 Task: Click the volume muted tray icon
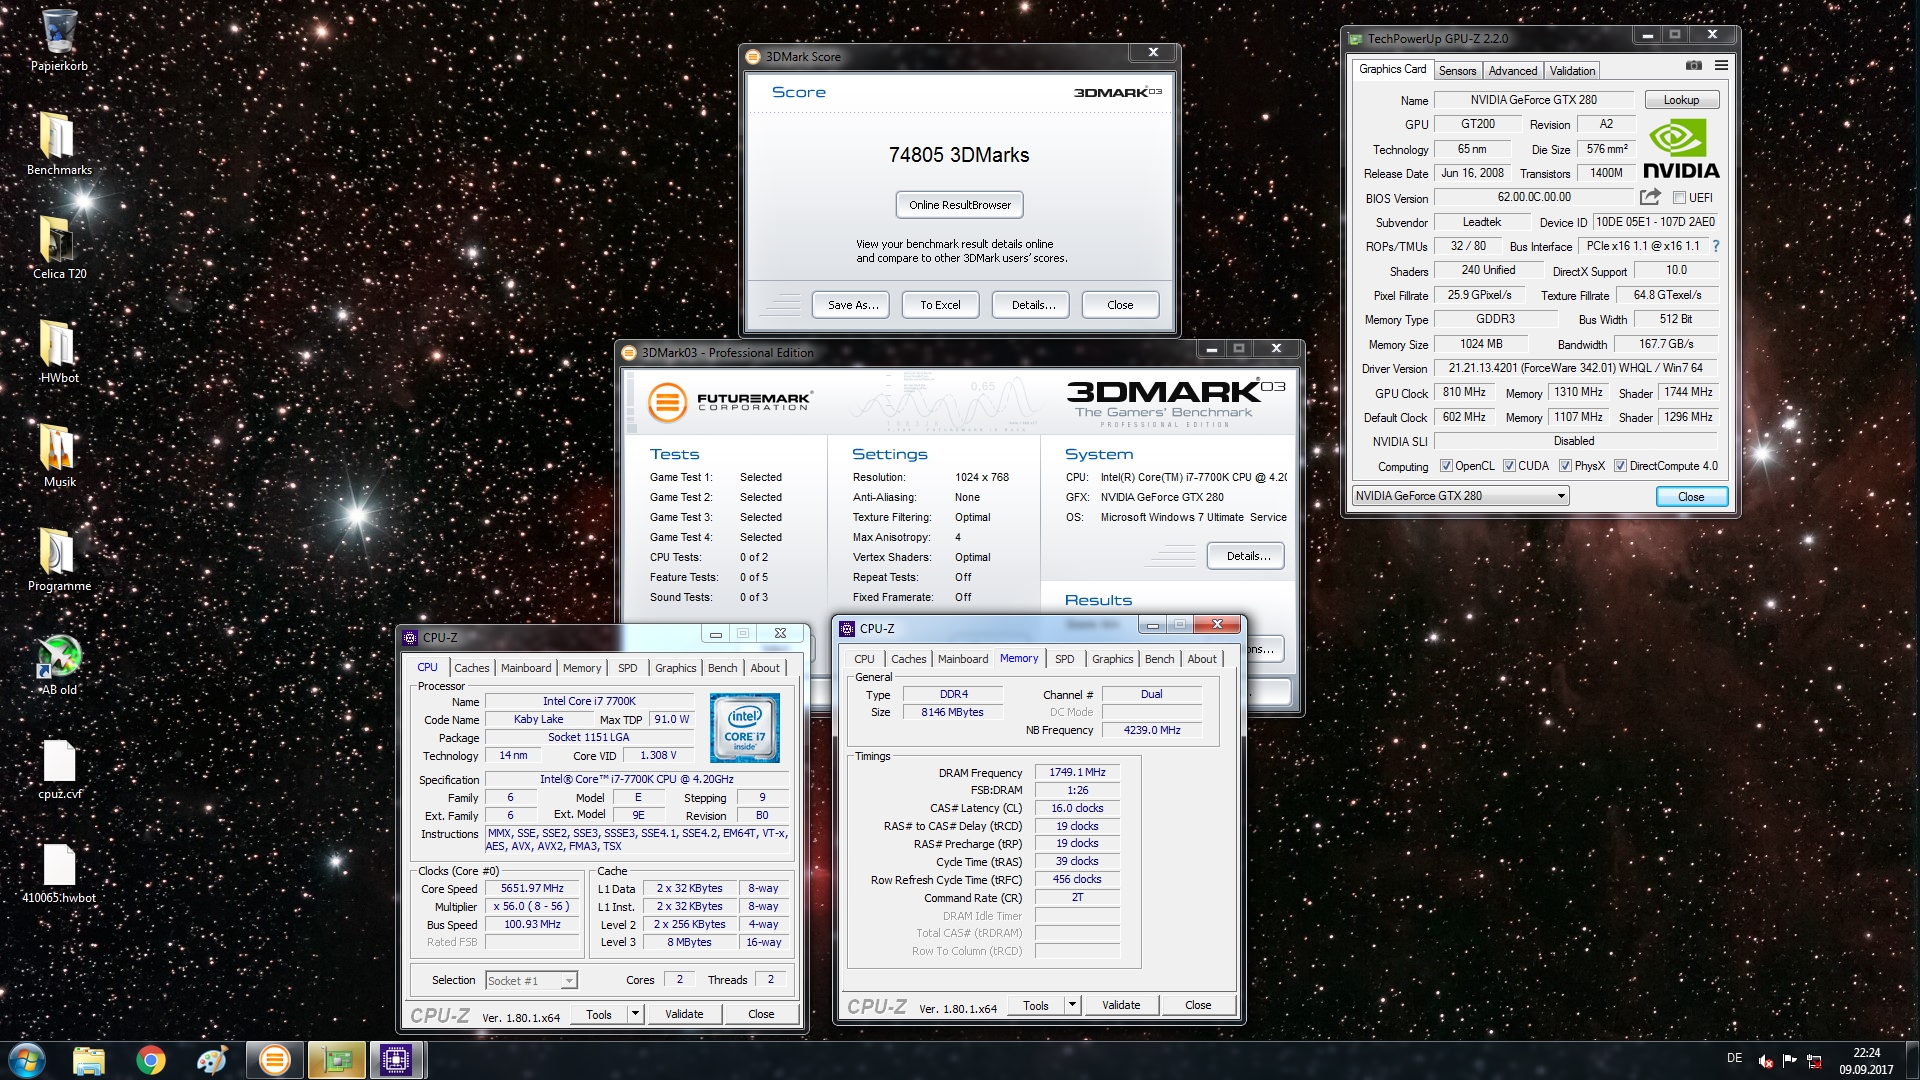coord(1766,1061)
